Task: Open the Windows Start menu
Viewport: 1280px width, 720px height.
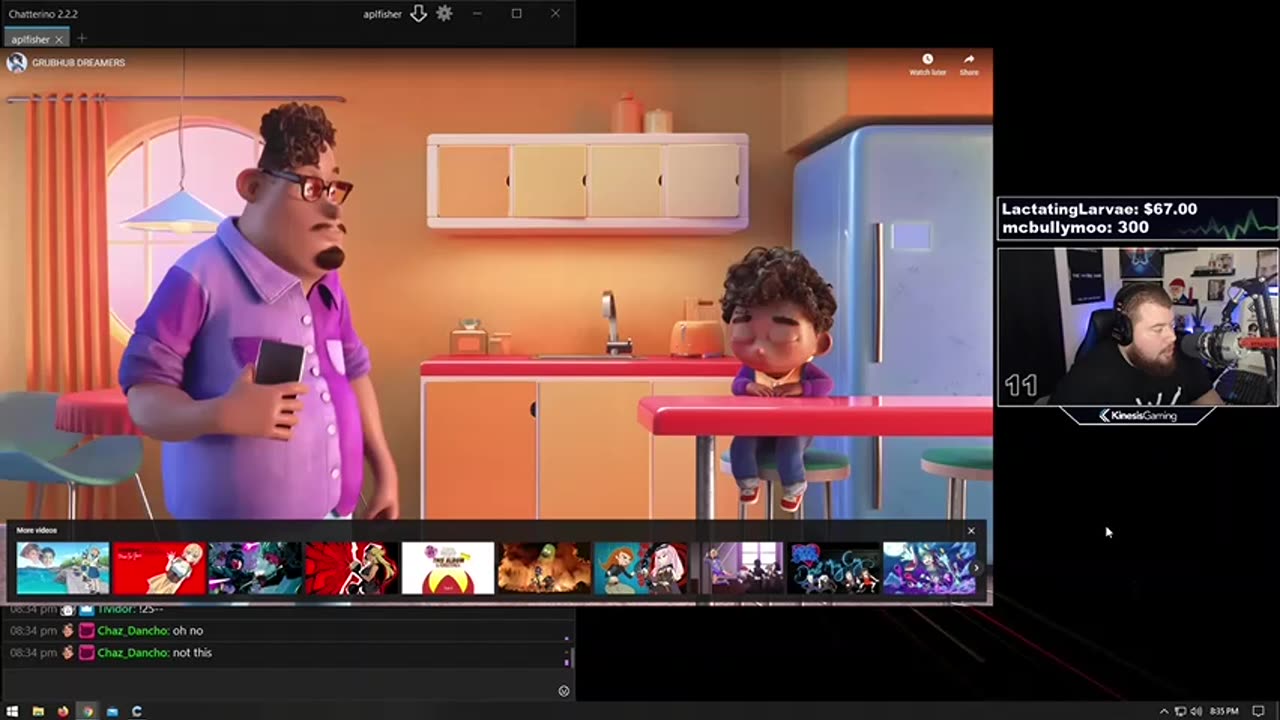Action: click(x=13, y=711)
